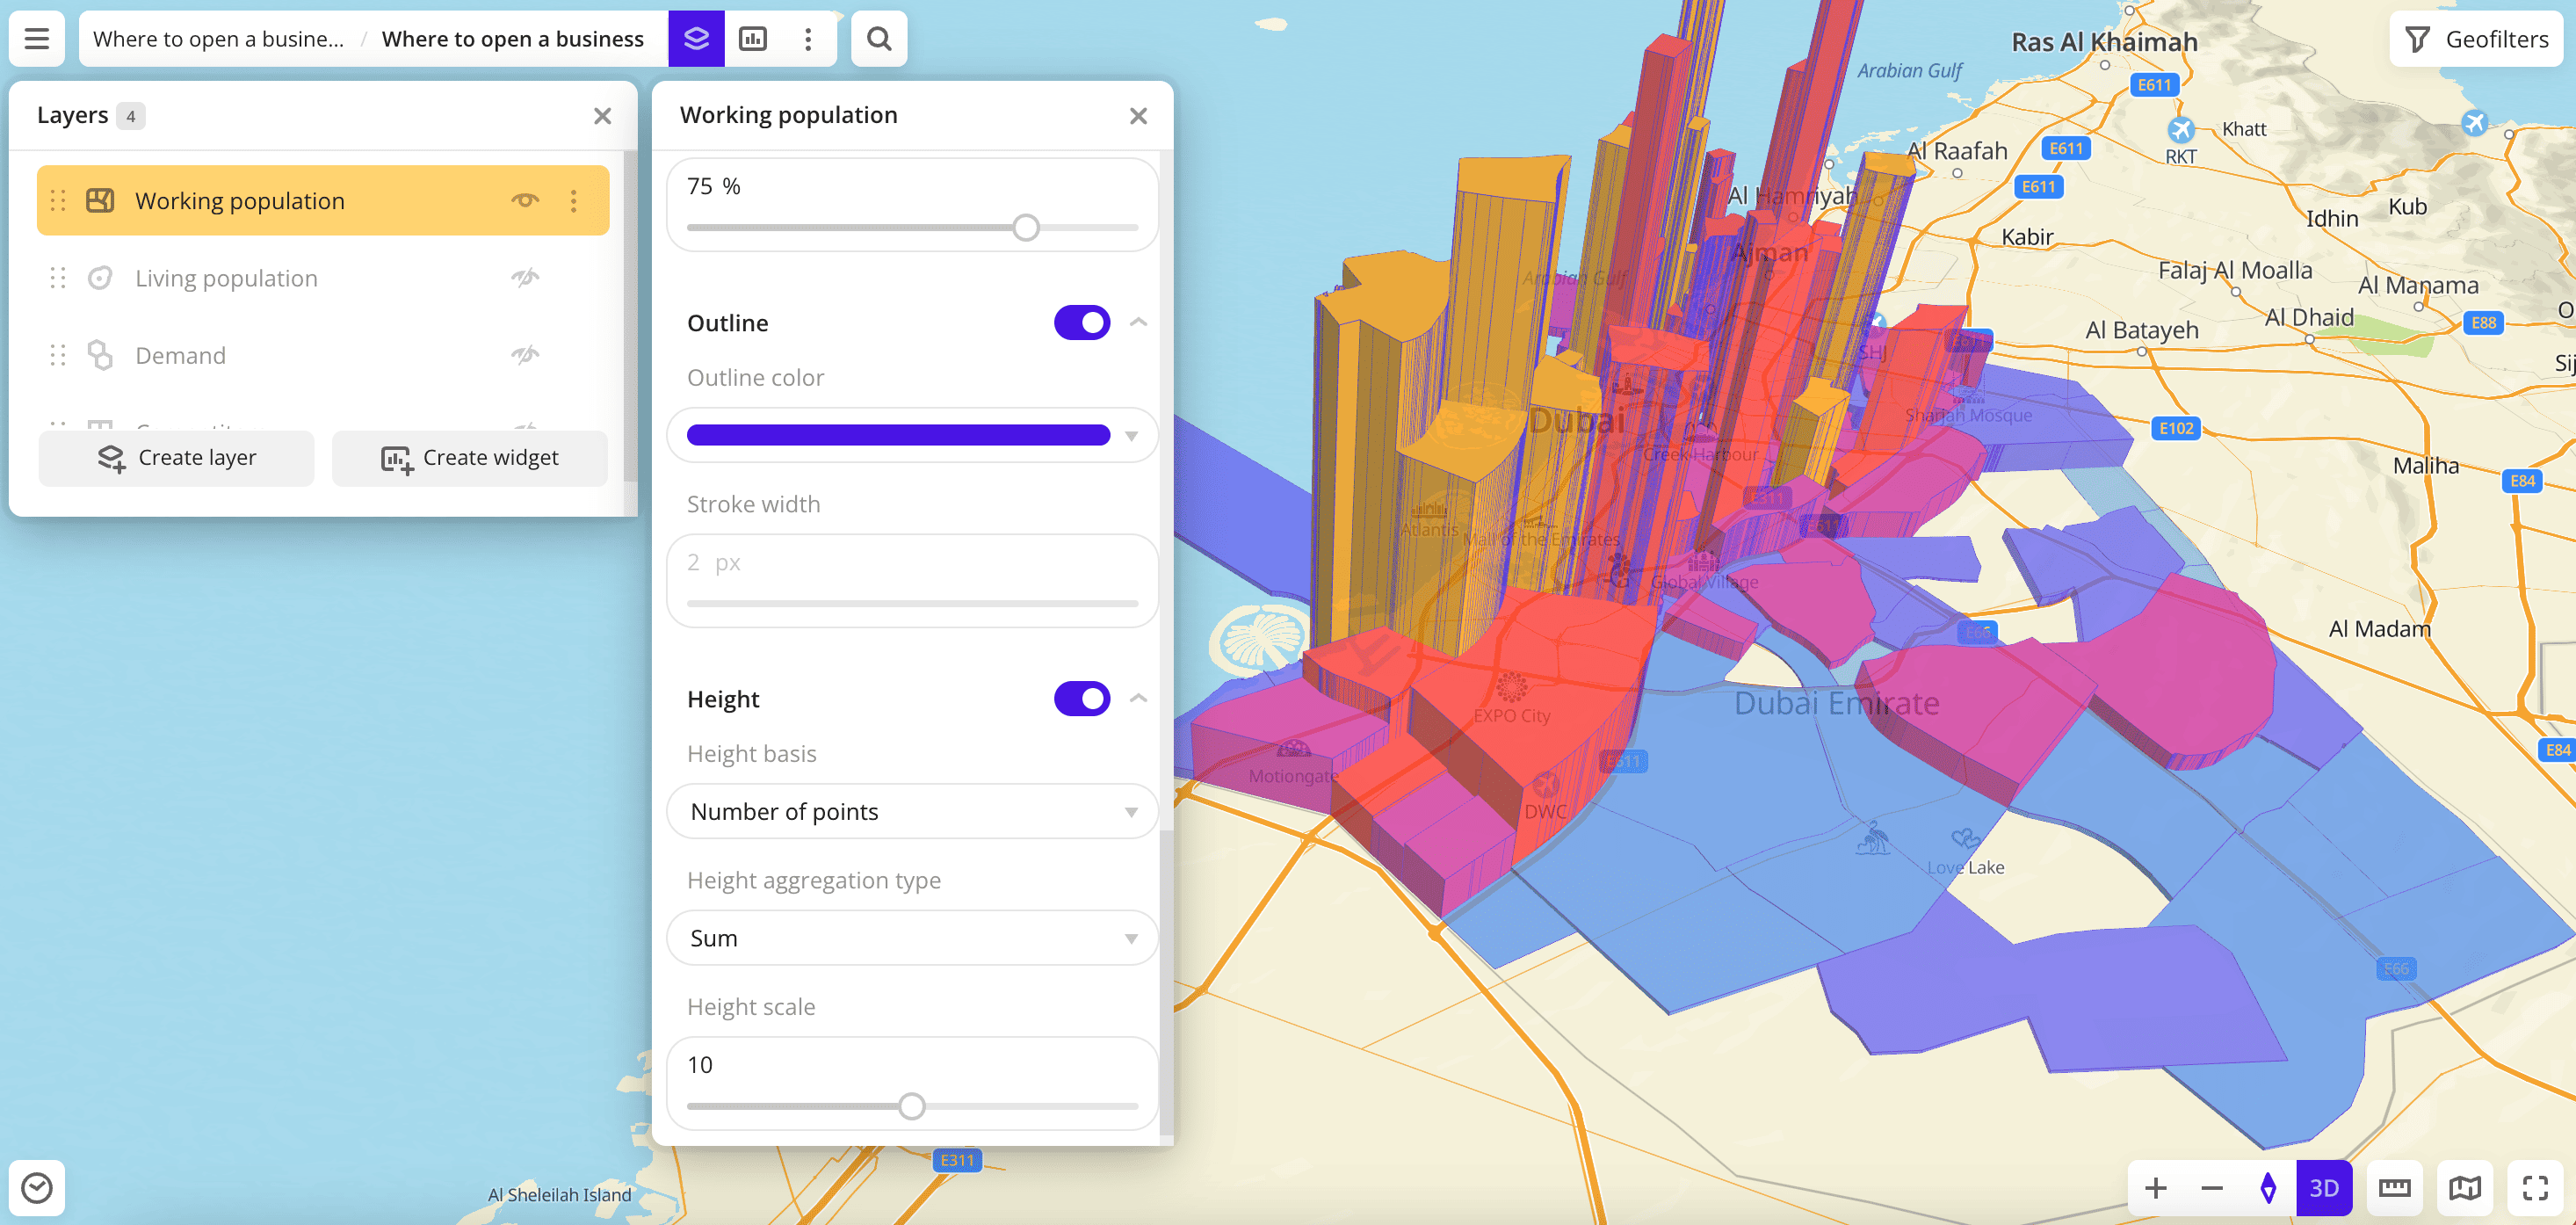Reset map orientation with compass icon

(2268, 1187)
